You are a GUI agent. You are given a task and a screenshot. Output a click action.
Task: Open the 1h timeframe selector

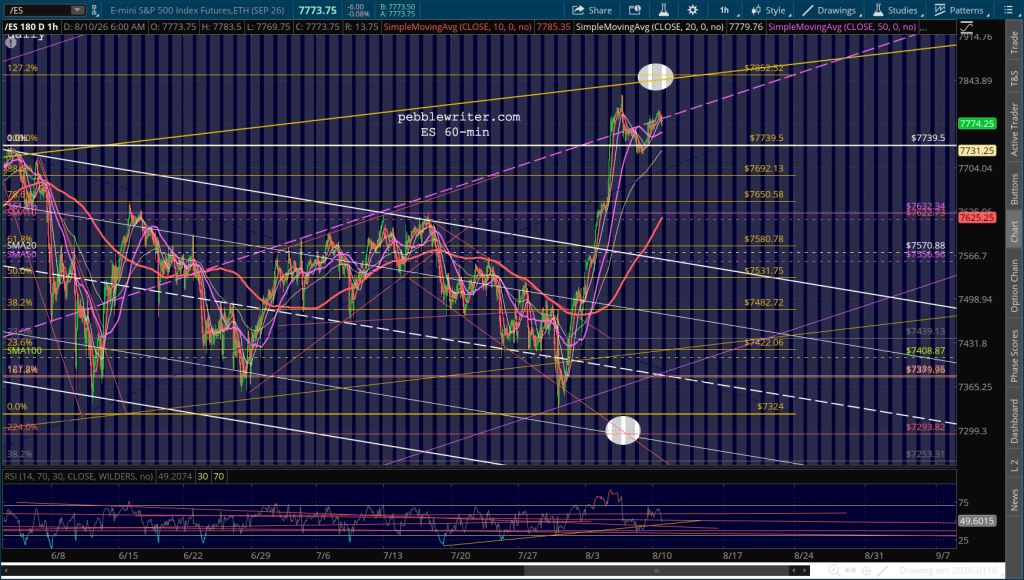coord(726,10)
